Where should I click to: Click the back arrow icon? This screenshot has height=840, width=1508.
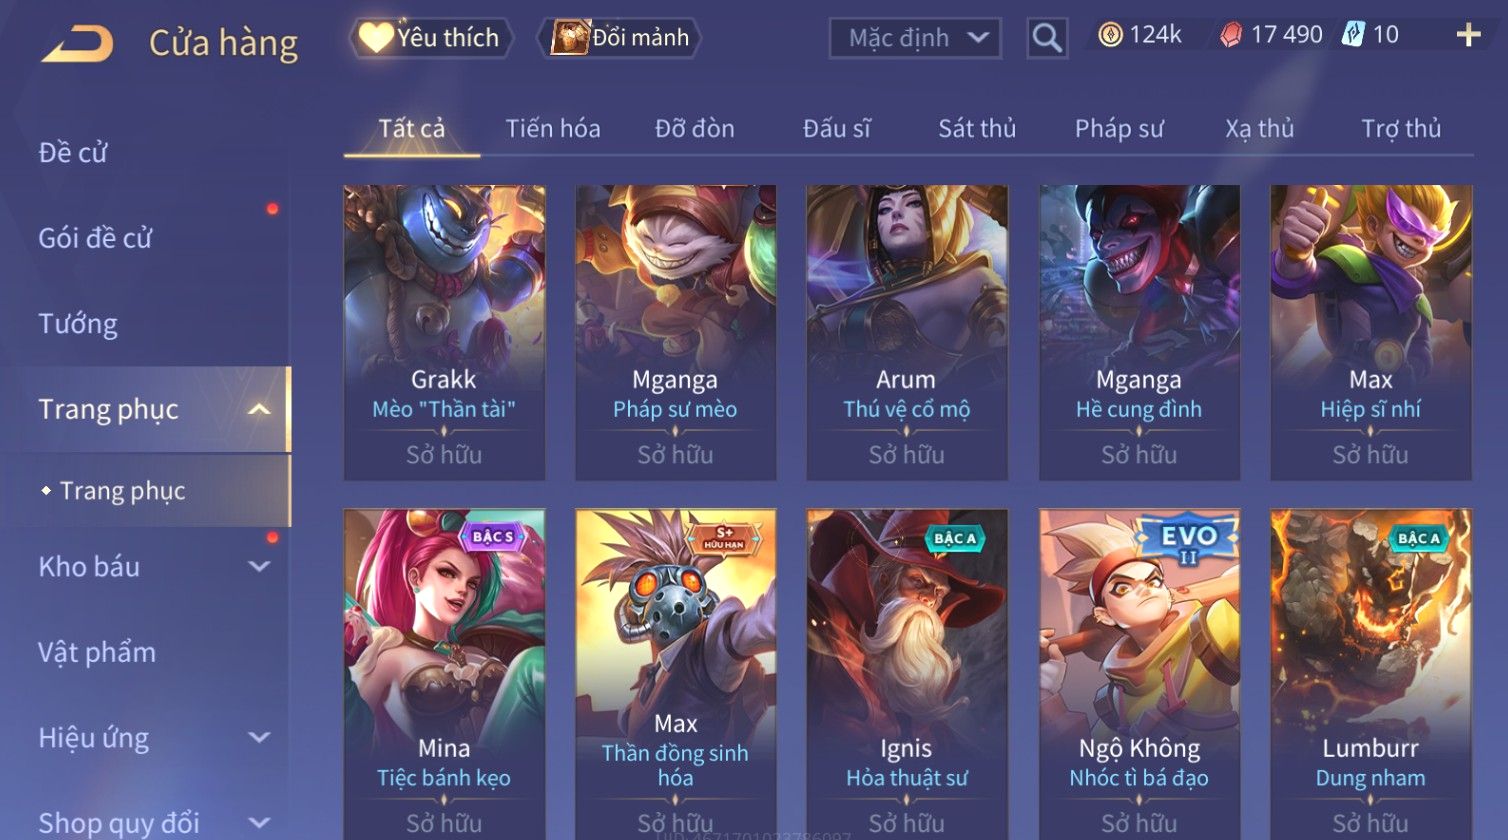(x=77, y=44)
